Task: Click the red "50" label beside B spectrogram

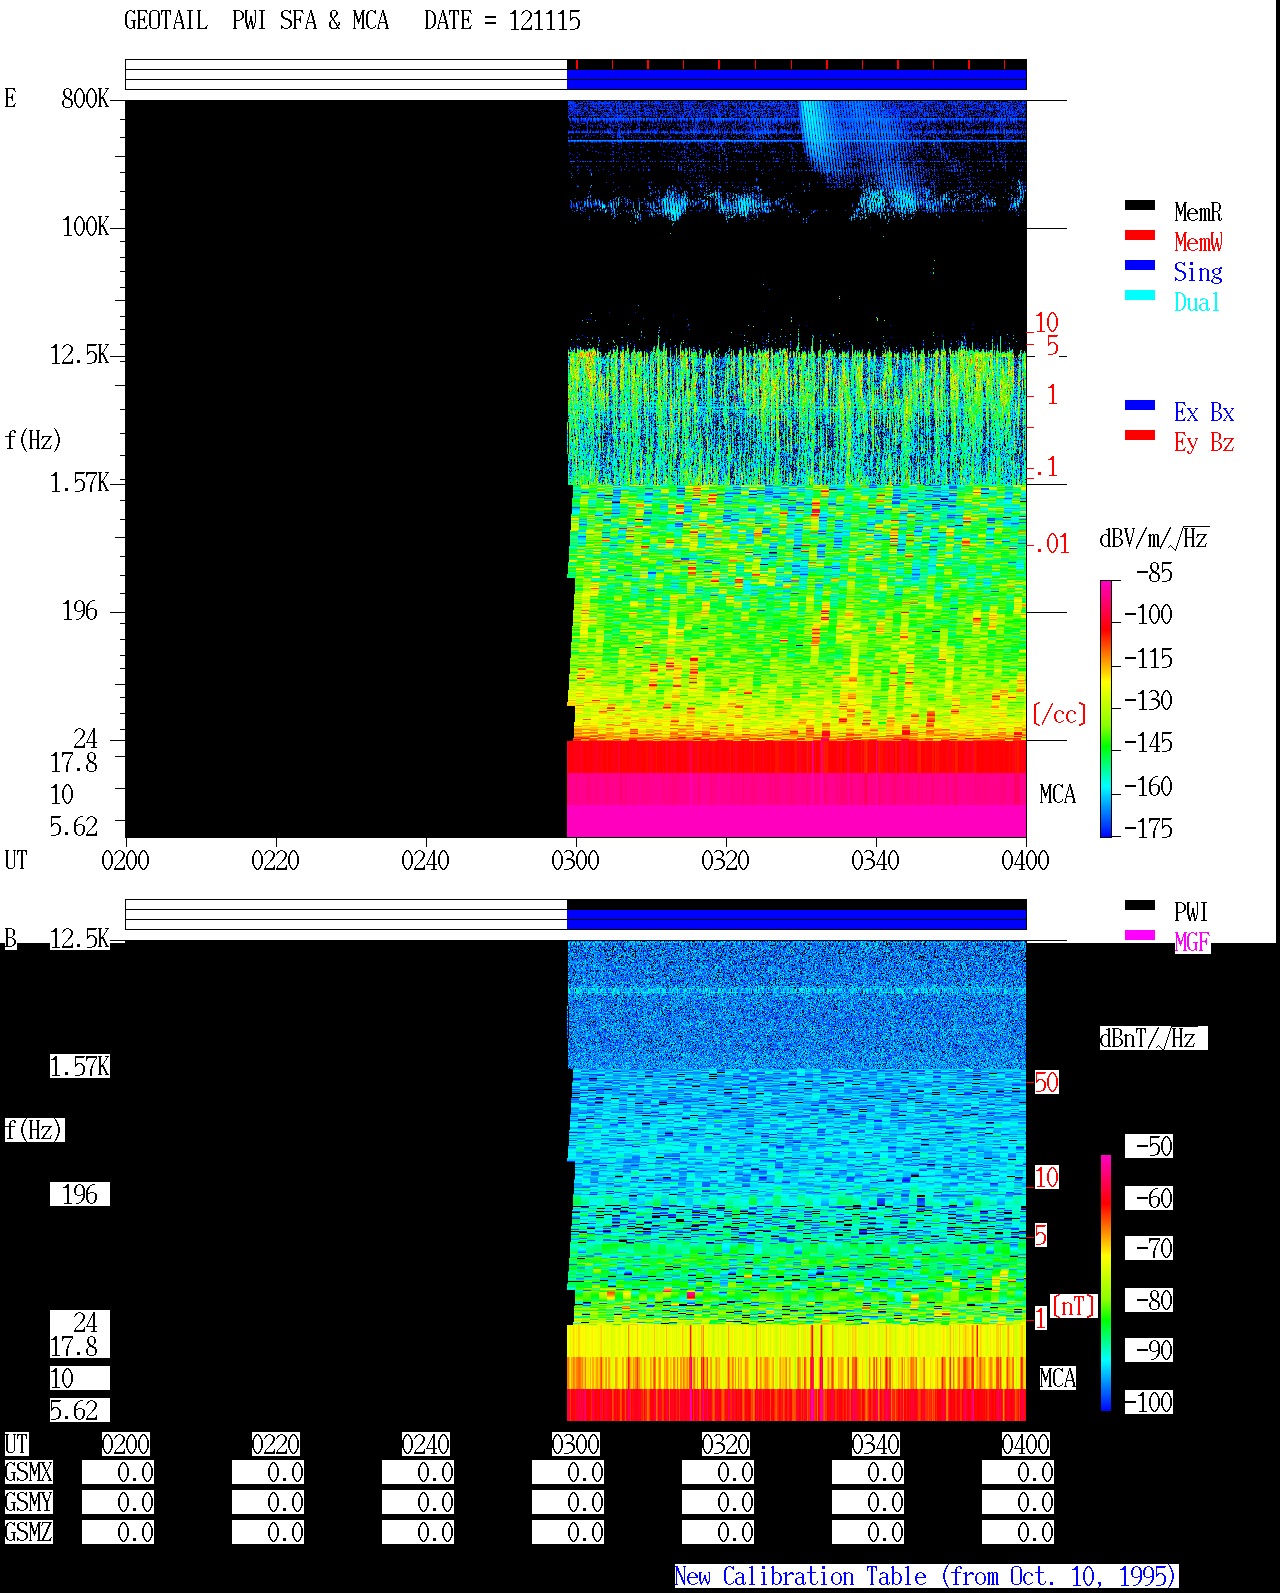Action: coord(1046,1082)
